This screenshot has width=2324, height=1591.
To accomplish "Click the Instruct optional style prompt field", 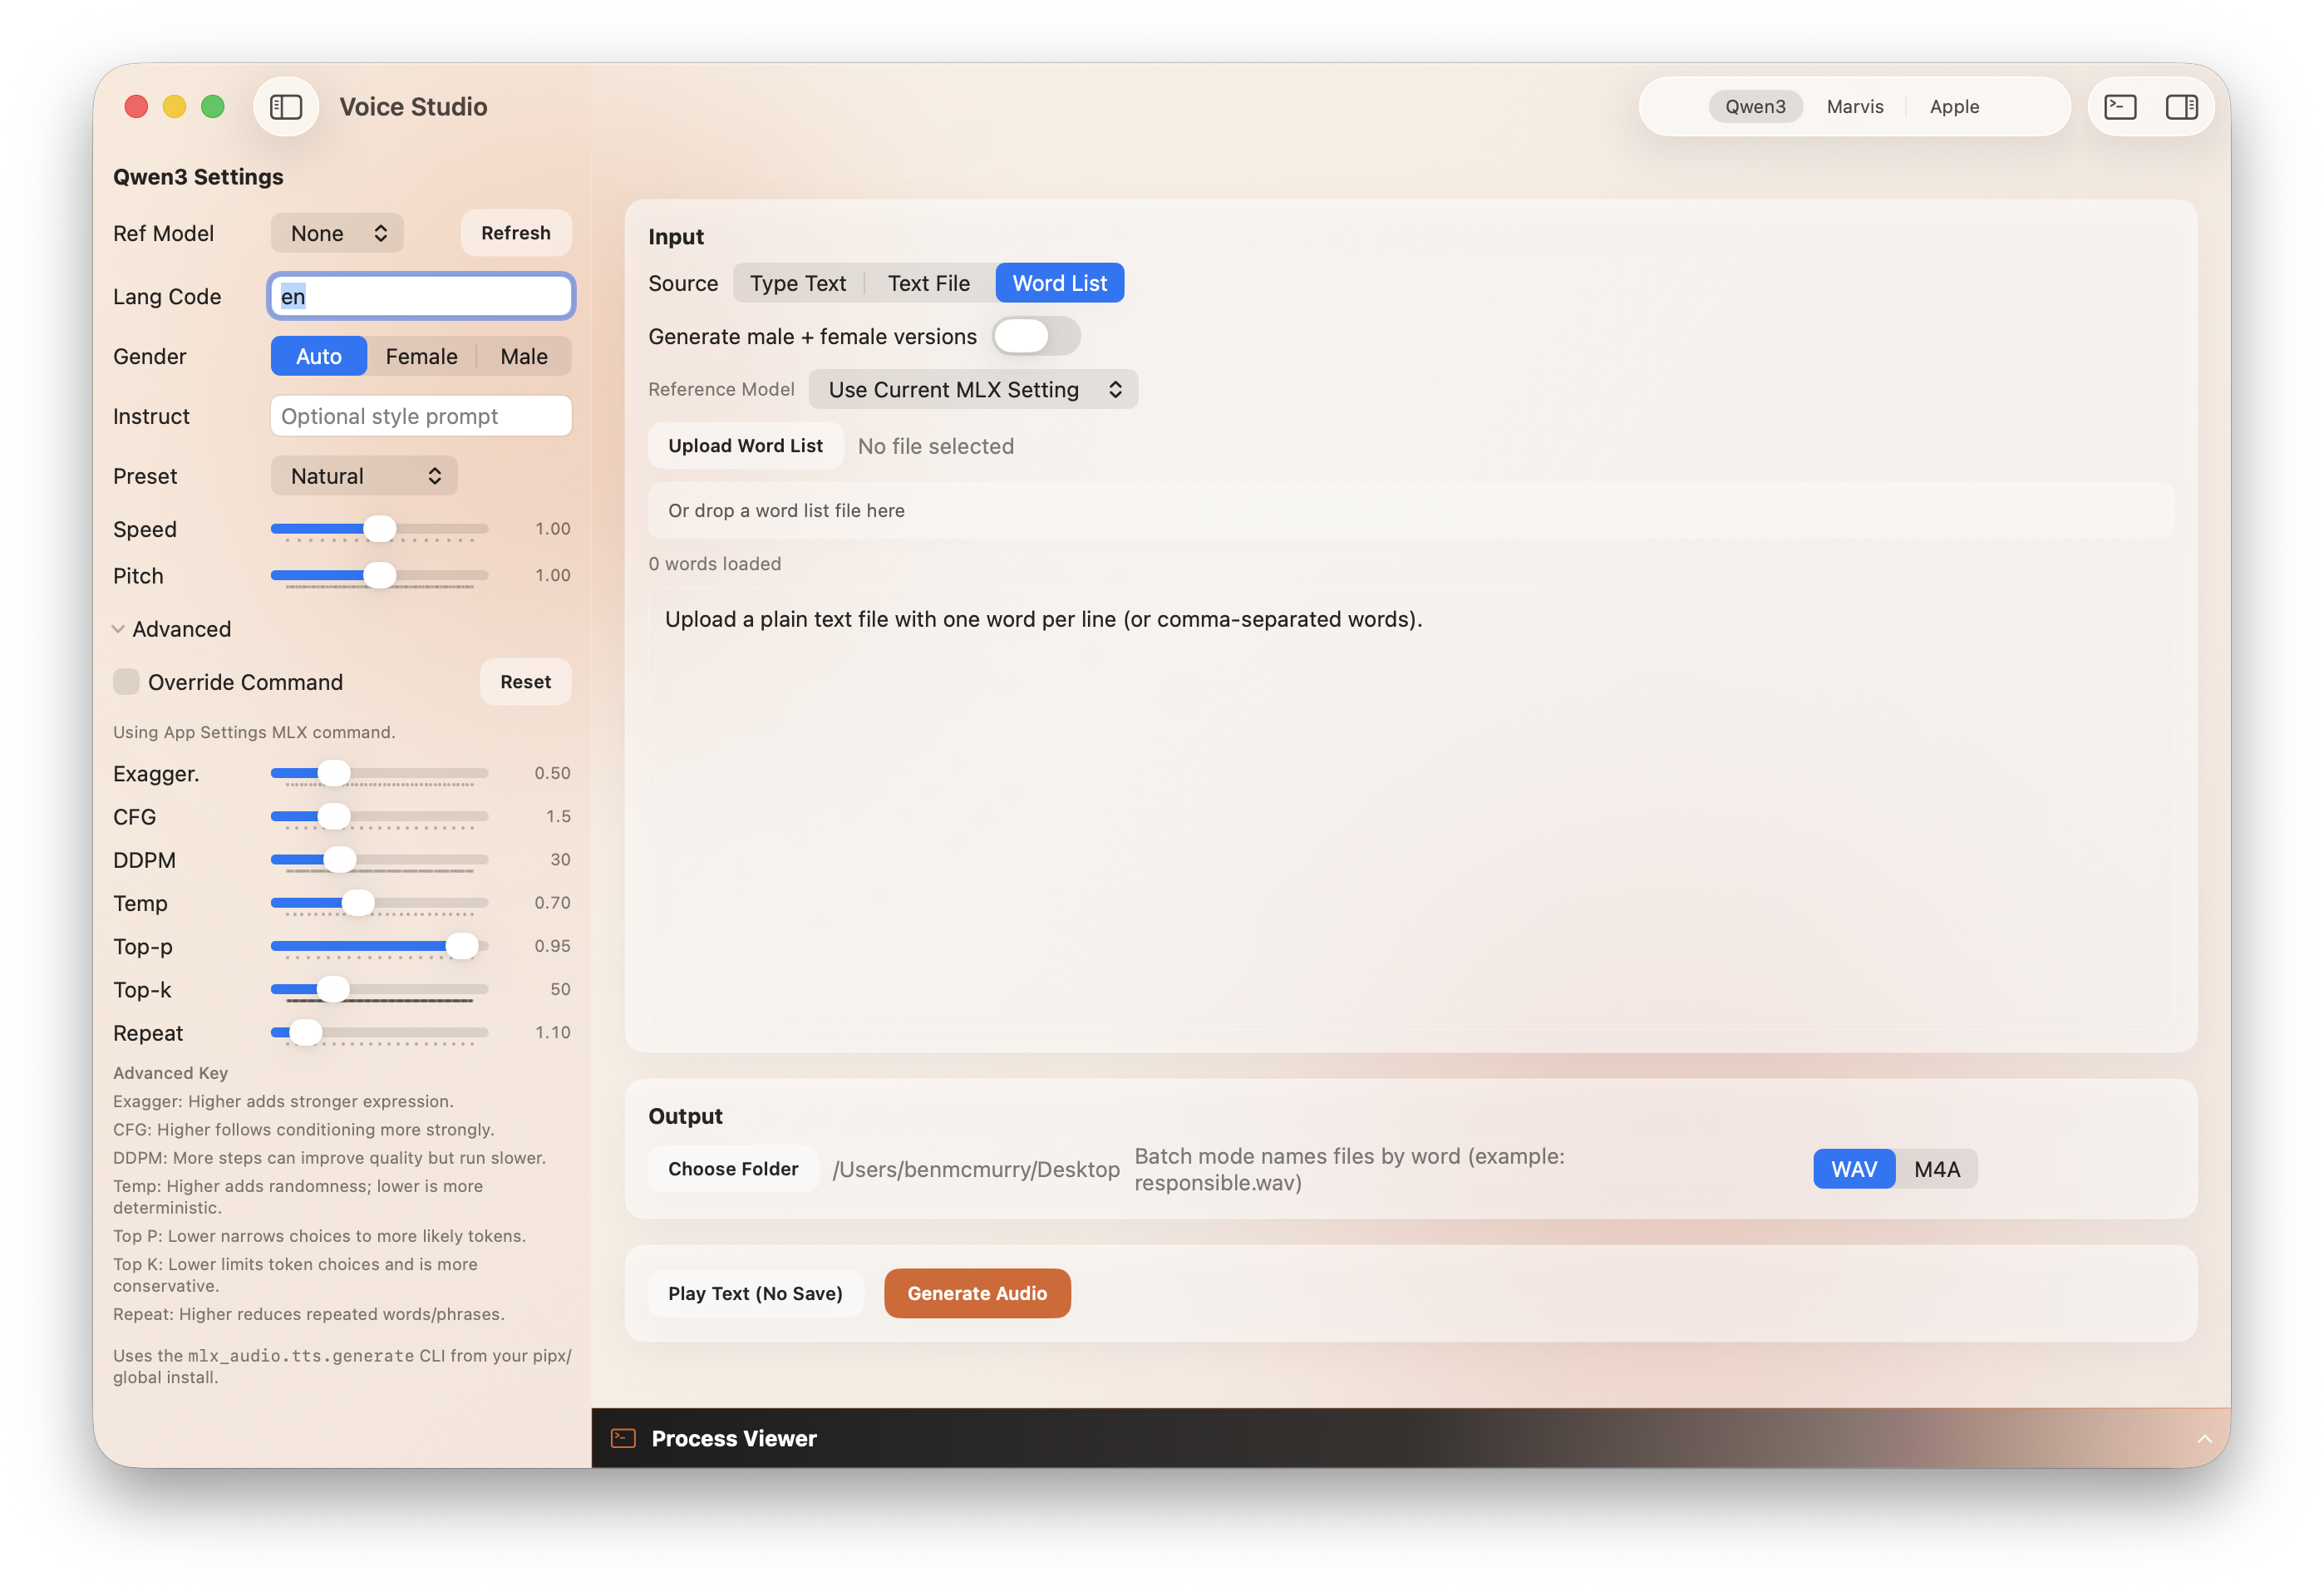I will pyautogui.click(x=421, y=416).
